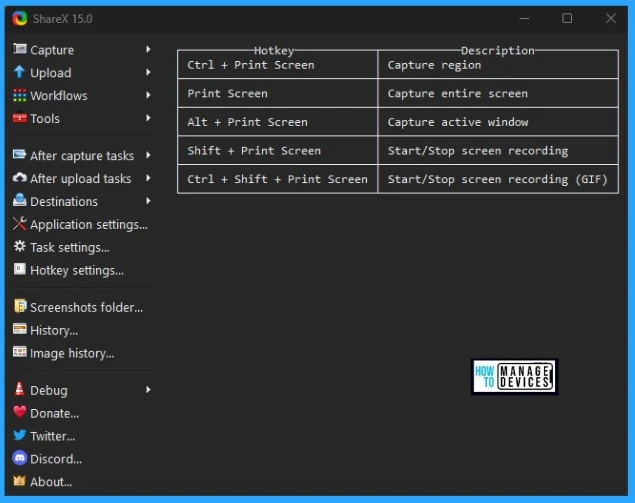Select 'Start/Stop screen recording (GIF)' cell
This screenshot has height=503, width=635.
[x=498, y=179]
